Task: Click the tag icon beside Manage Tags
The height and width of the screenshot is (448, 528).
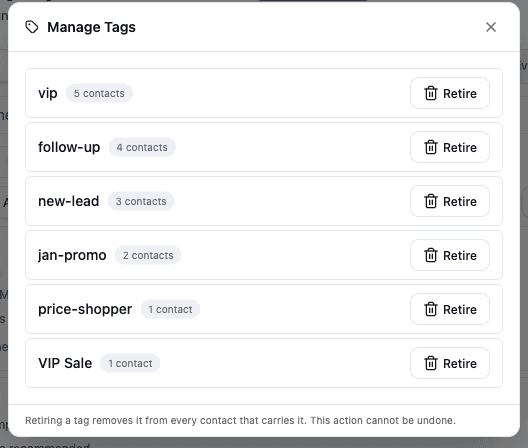Action: [x=32, y=27]
